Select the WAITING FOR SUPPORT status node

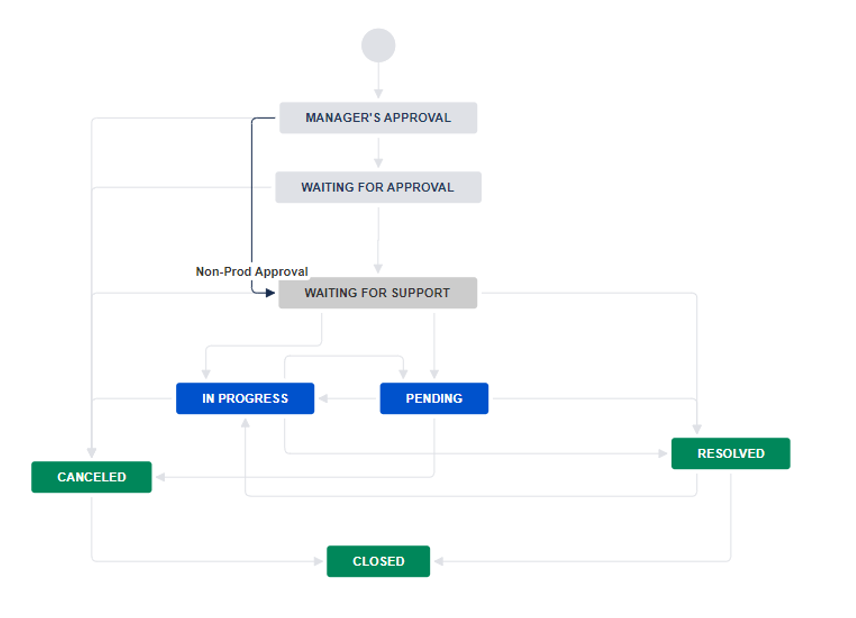point(378,293)
